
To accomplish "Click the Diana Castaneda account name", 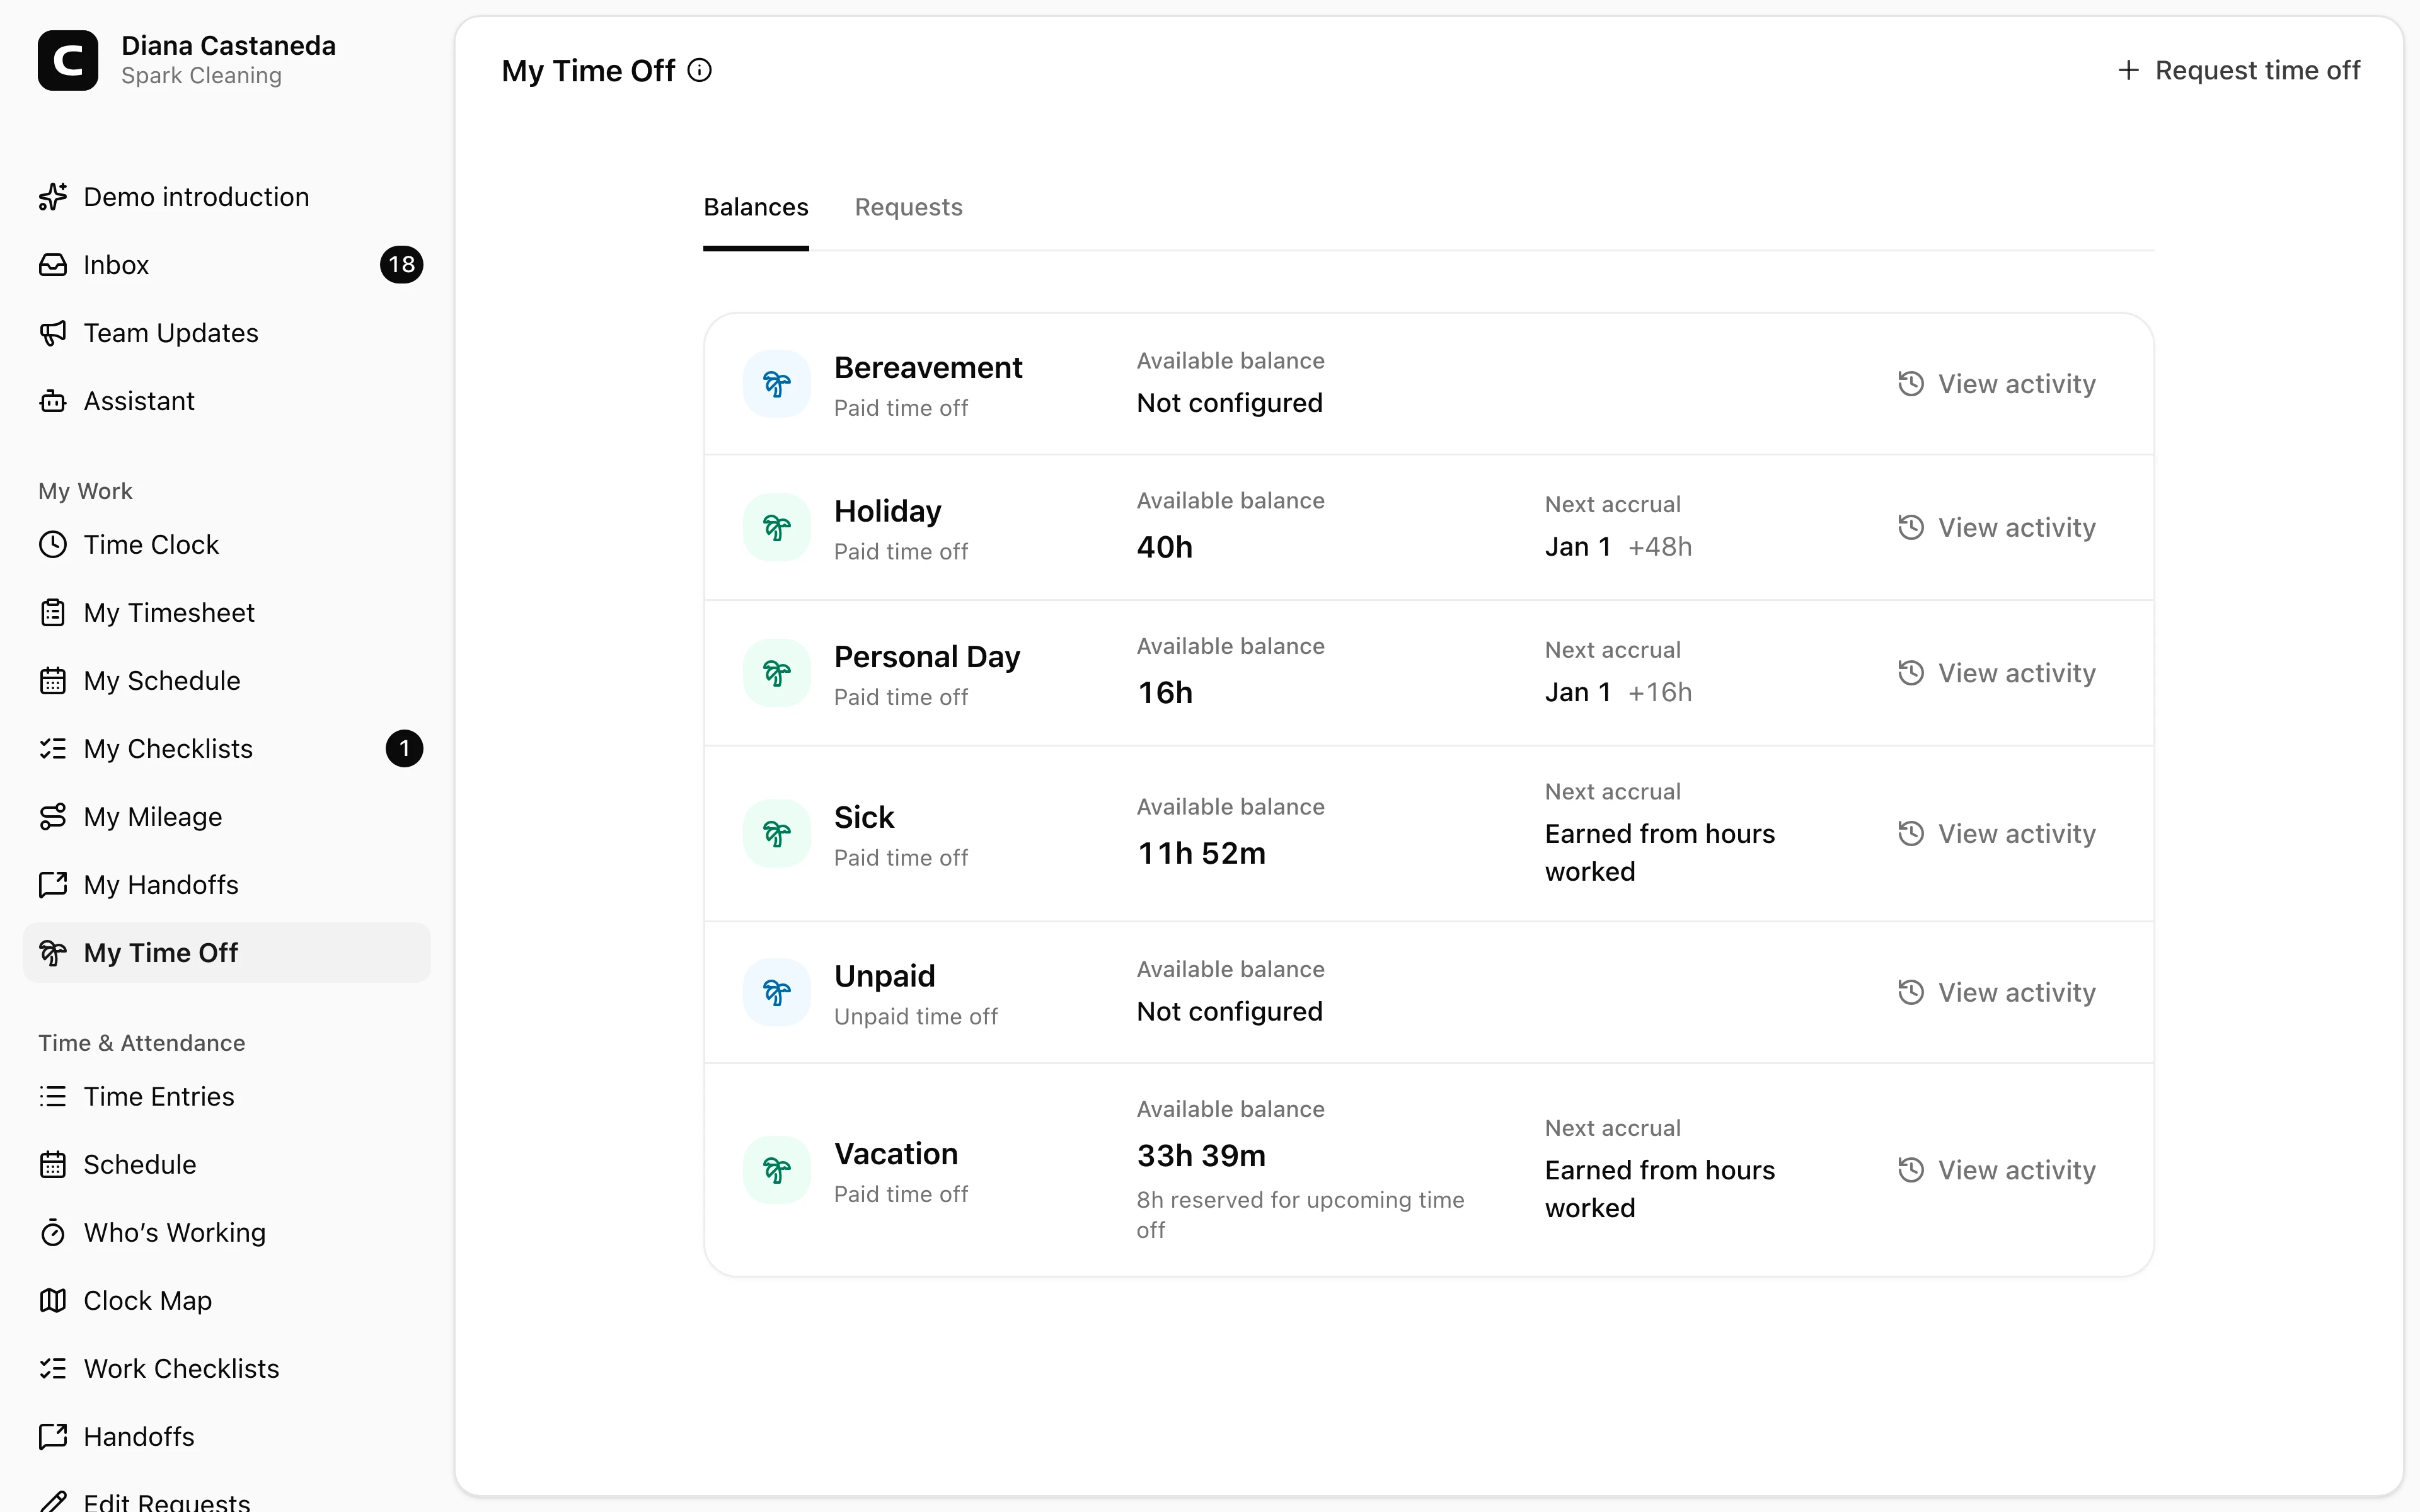I will click(x=228, y=45).
